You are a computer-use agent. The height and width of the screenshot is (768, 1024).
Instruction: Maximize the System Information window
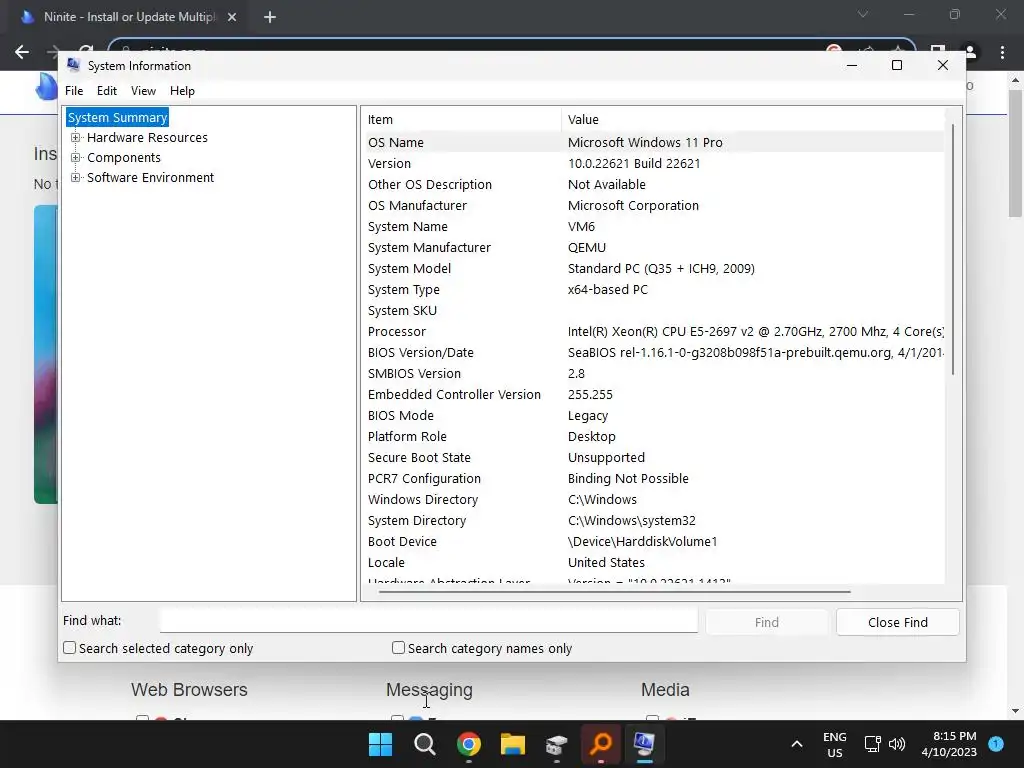click(897, 65)
